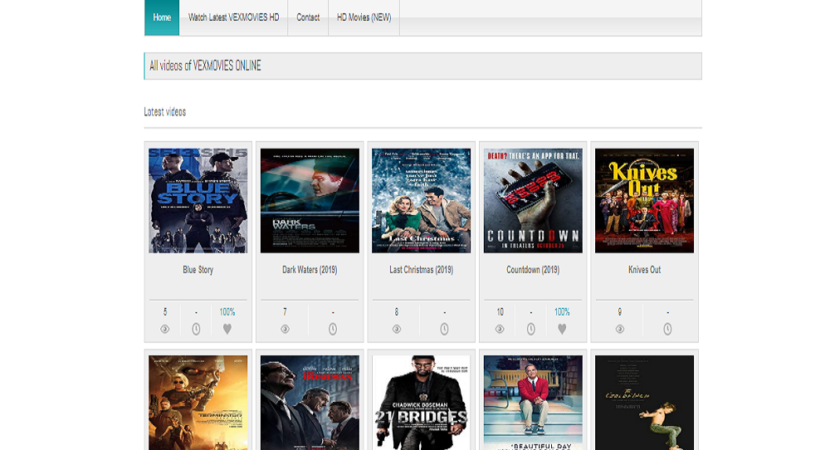
Task: Open the Home tab
Action: 161,17
